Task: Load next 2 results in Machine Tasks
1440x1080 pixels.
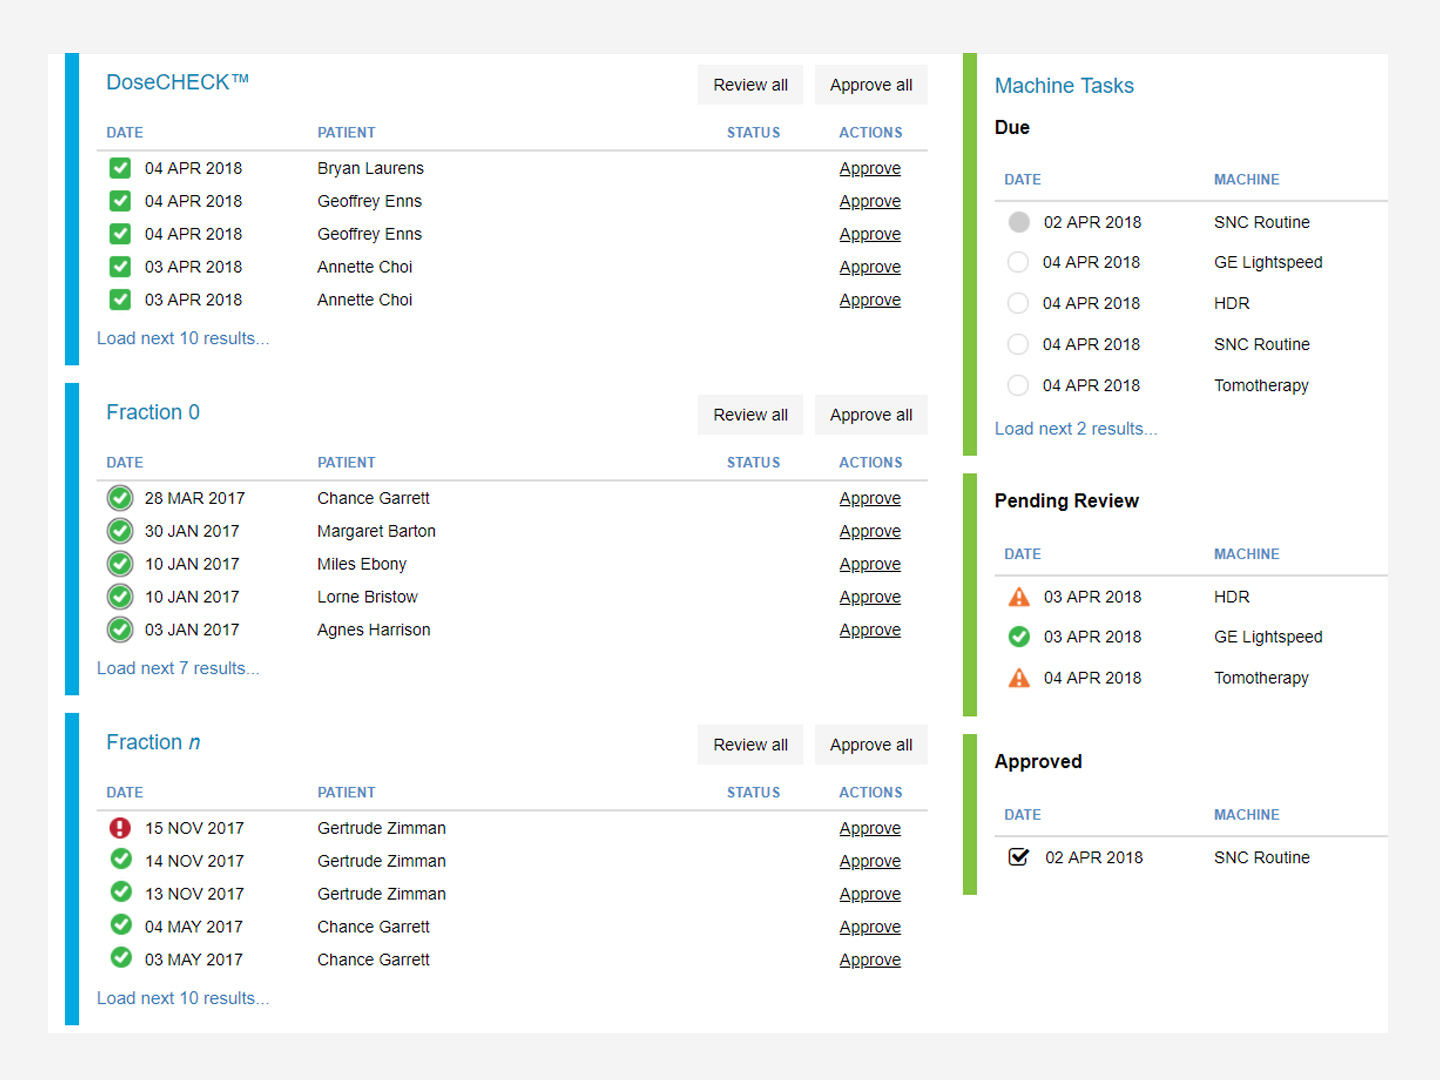Action: pyautogui.click(x=1075, y=429)
